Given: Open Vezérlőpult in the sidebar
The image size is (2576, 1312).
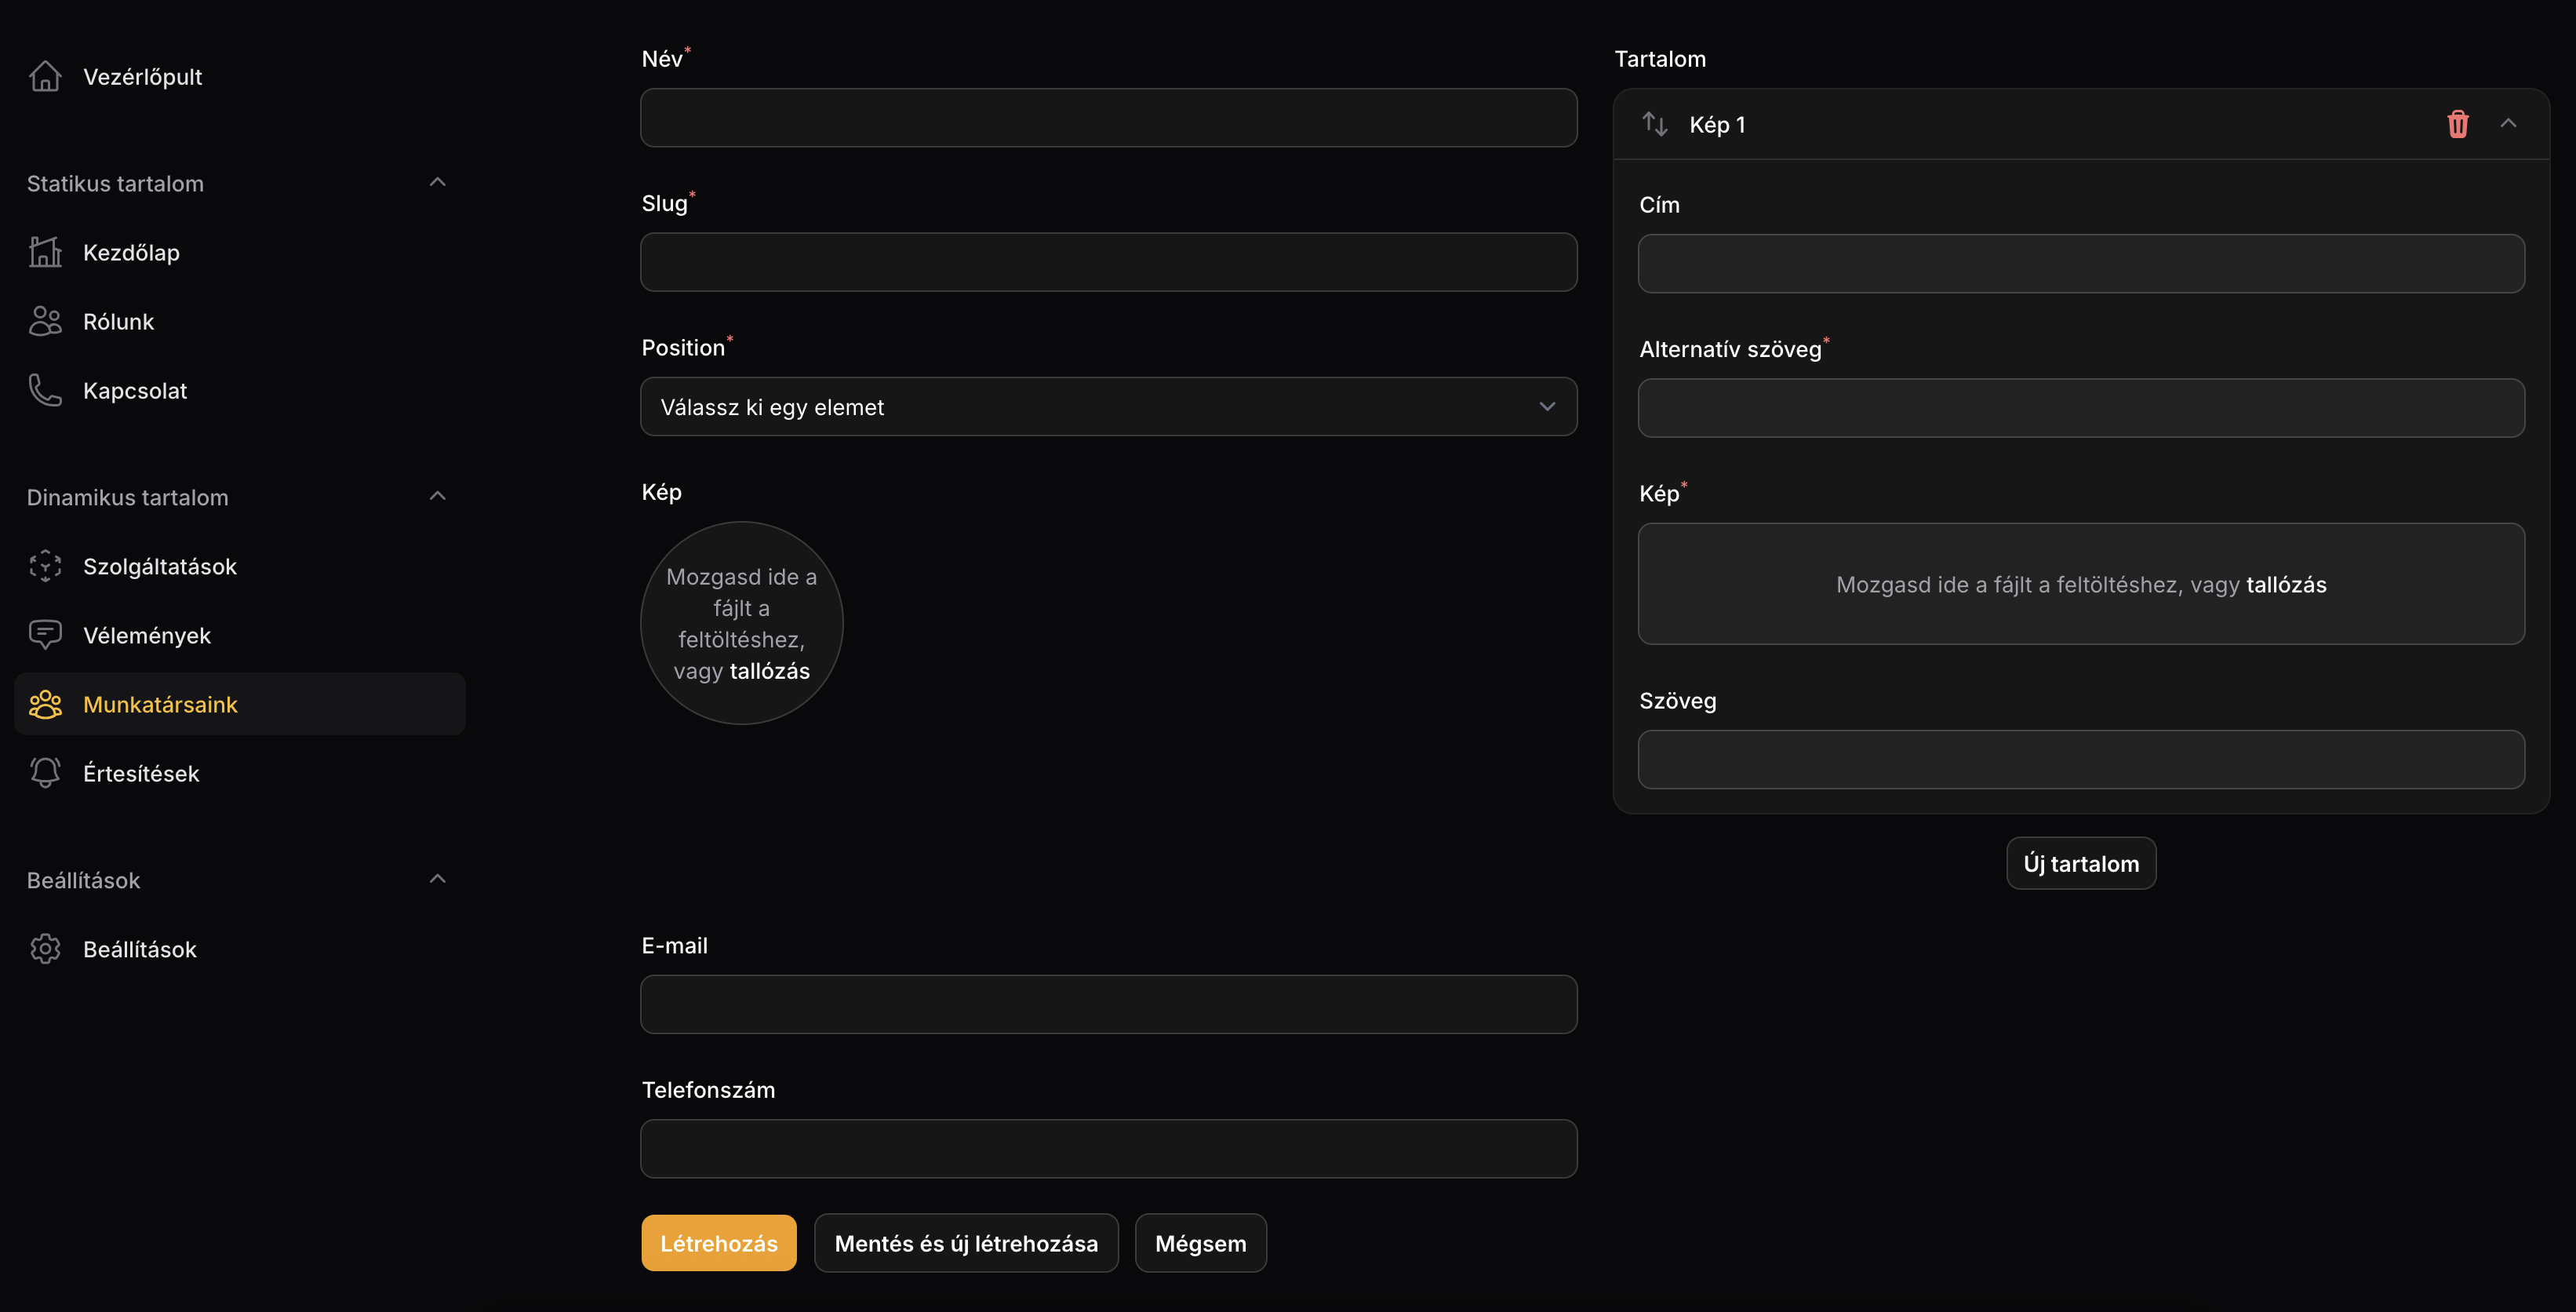Looking at the screenshot, I should [x=240, y=77].
